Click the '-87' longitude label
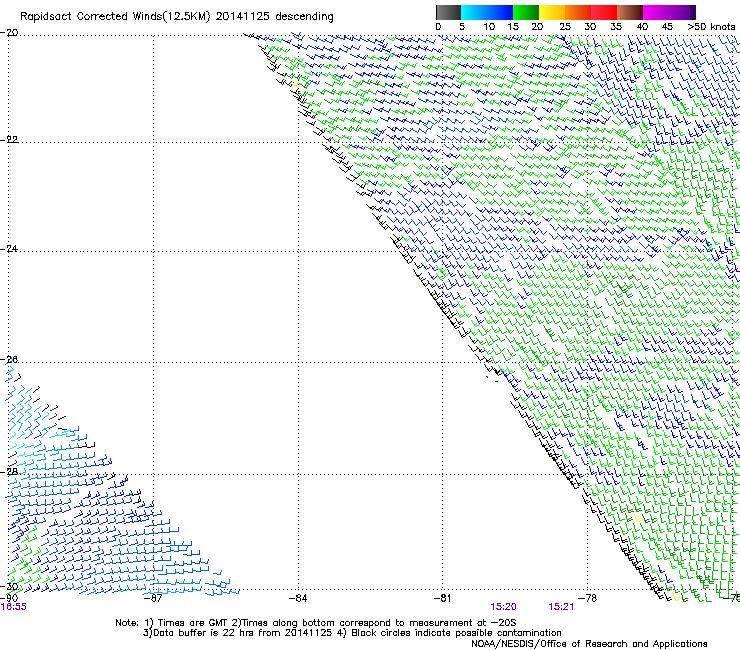This screenshot has width=740, height=650. 153,598
